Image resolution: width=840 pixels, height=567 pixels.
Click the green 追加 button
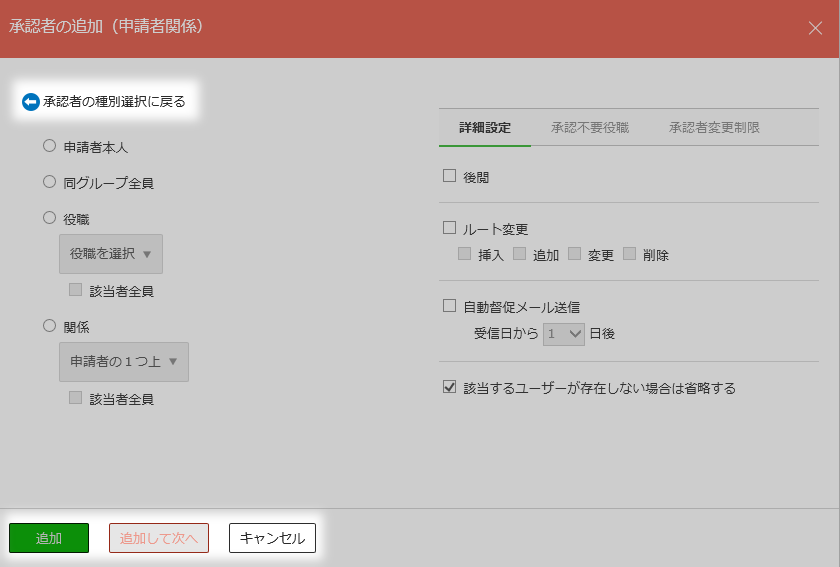[49, 538]
